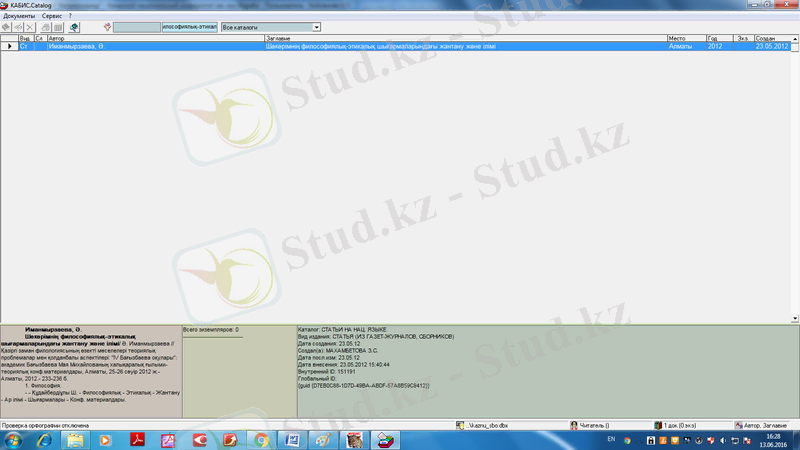Click the Каталог: СТАТЬИ НА НАЦ. ЯЗЫКЕ line

pos(342,330)
